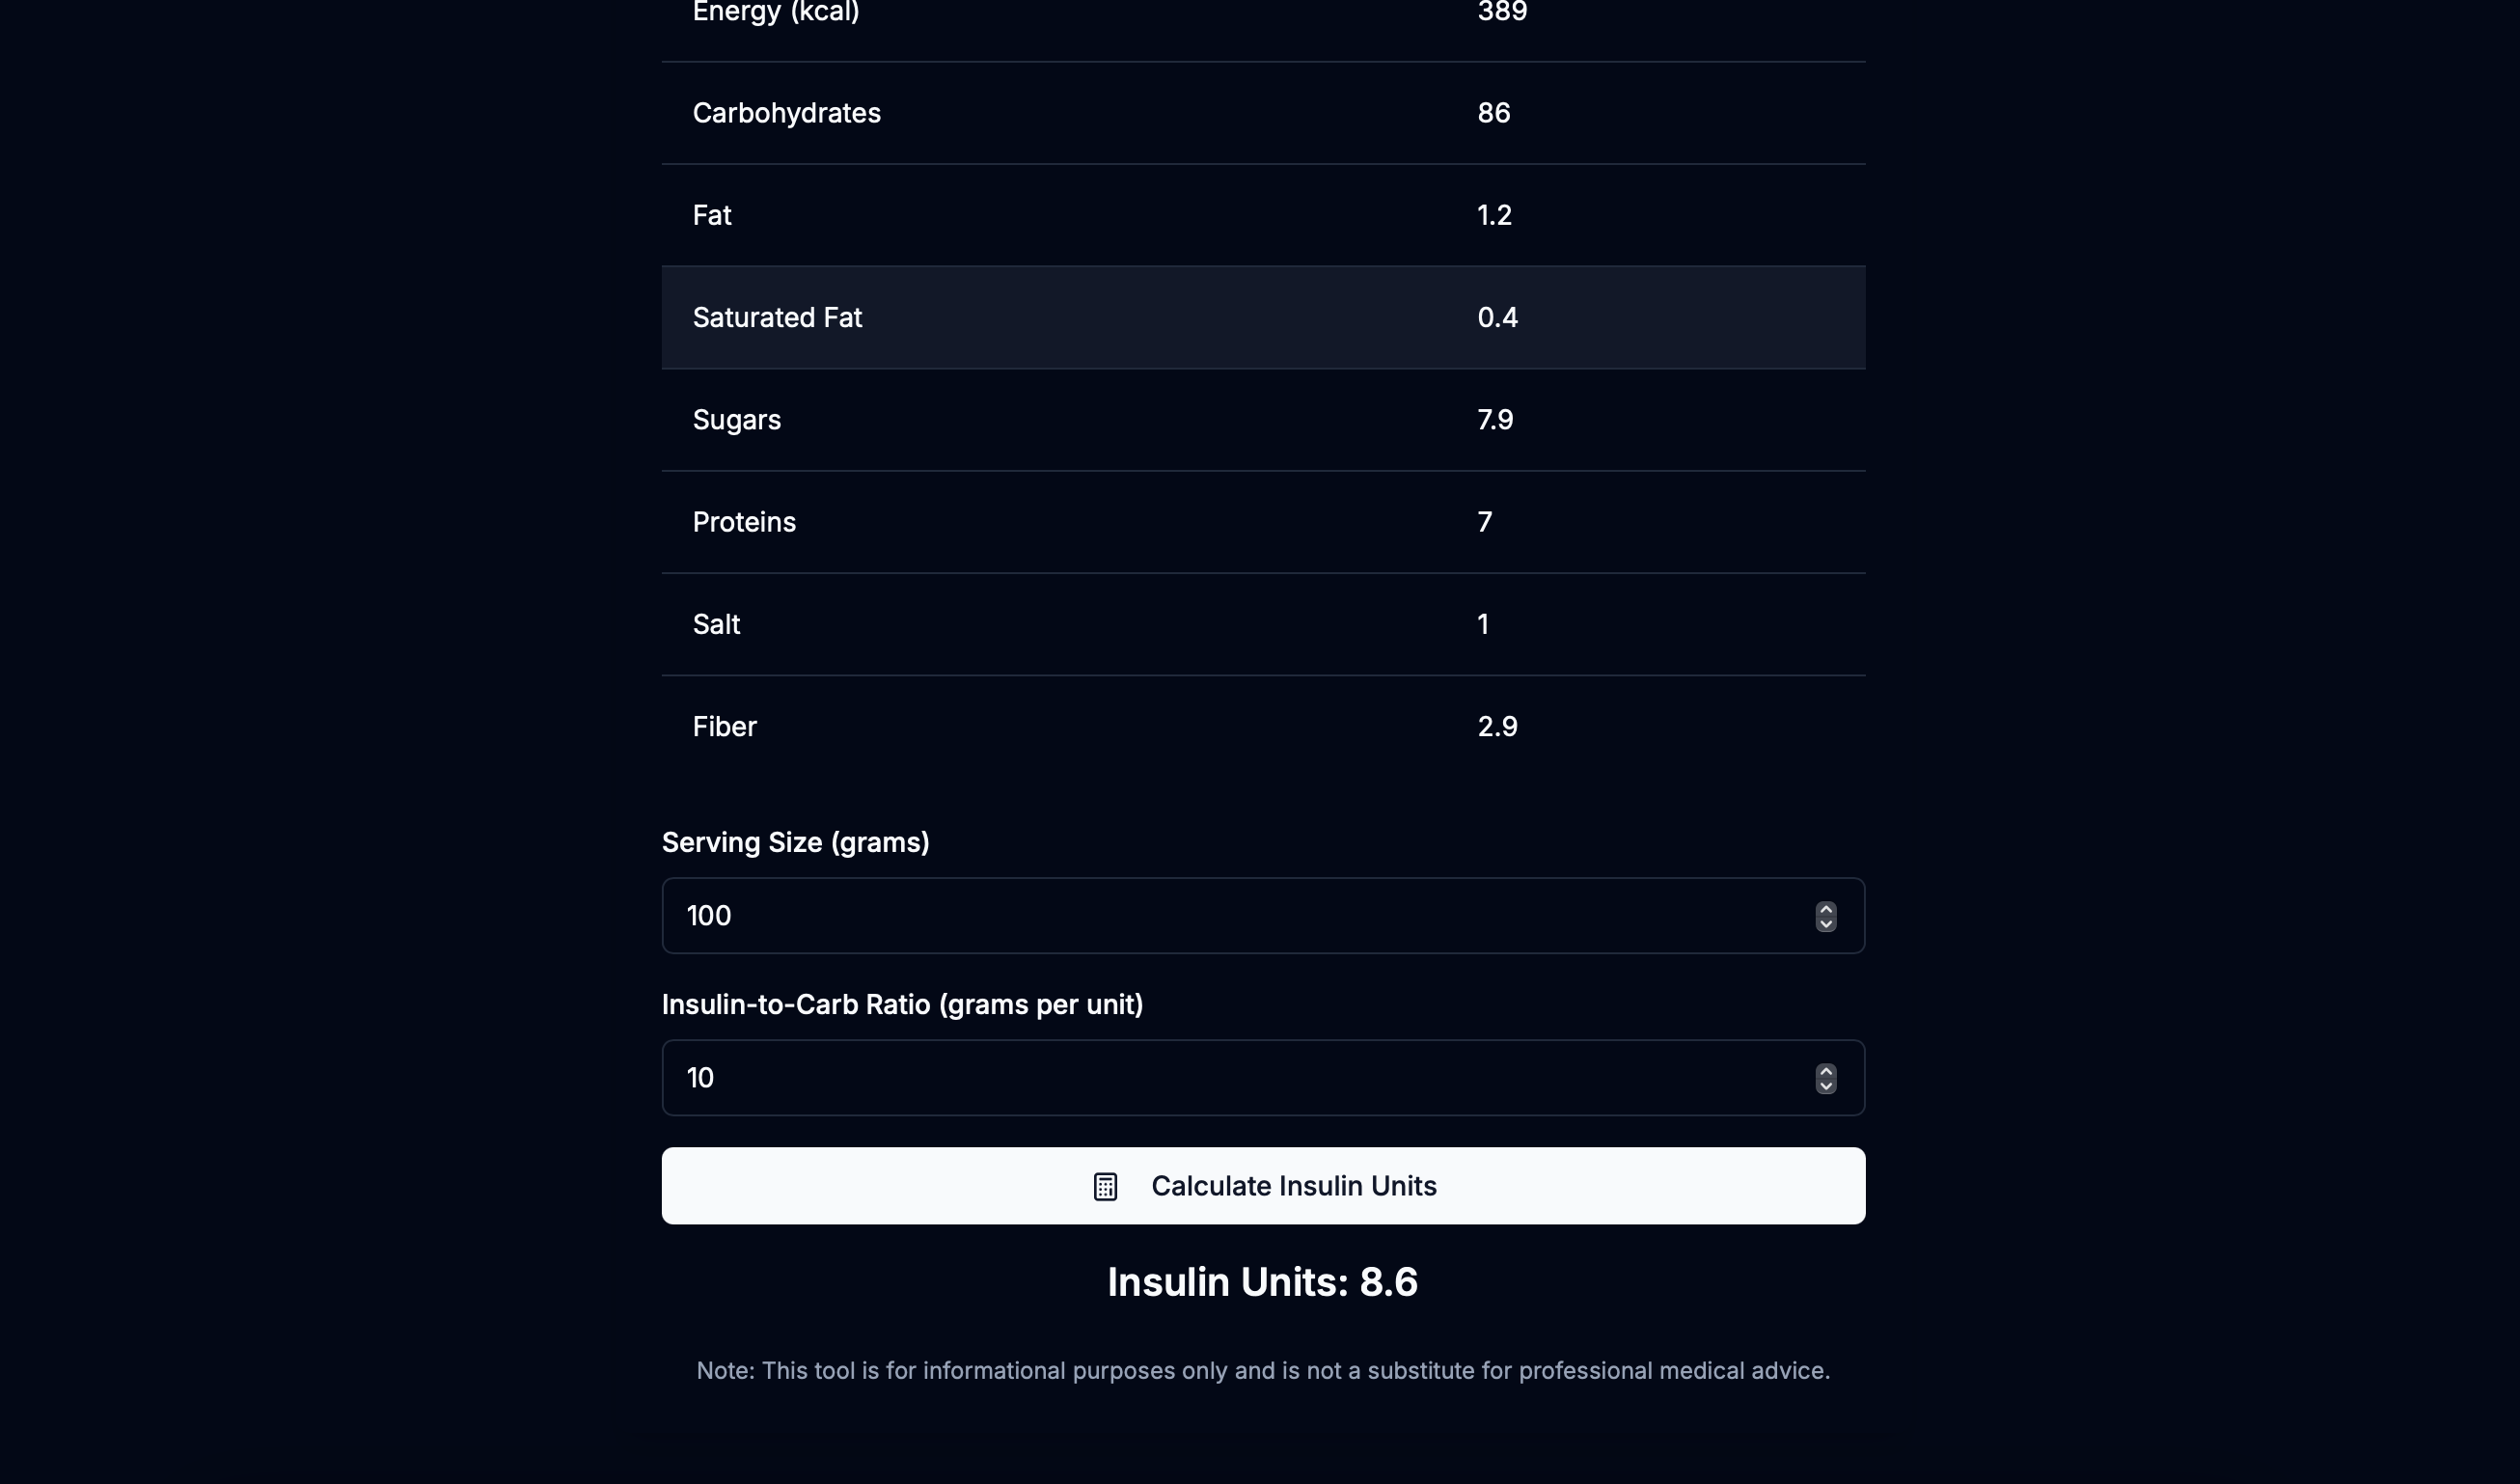Select the Saturated Fat row label
Screen dimensions: 2520x1484
[x=777, y=318]
